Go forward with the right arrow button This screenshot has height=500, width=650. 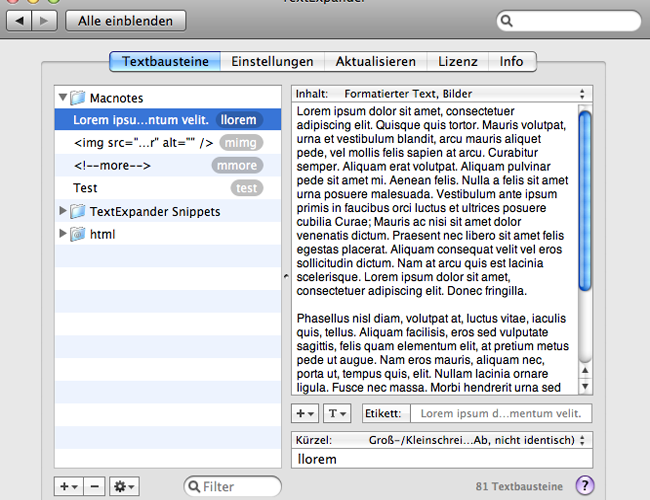(x=44, y=21)
